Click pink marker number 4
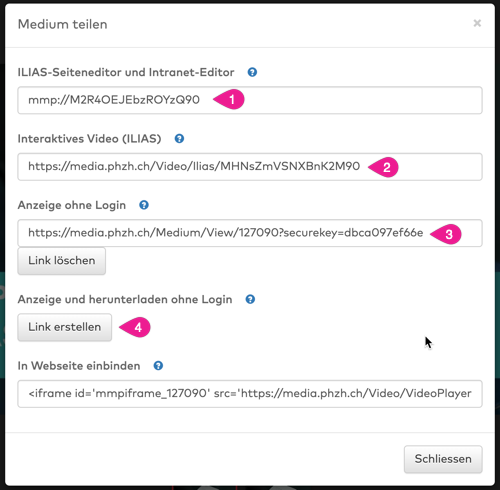This screenshot has width=500, height=490. [135, 327]
